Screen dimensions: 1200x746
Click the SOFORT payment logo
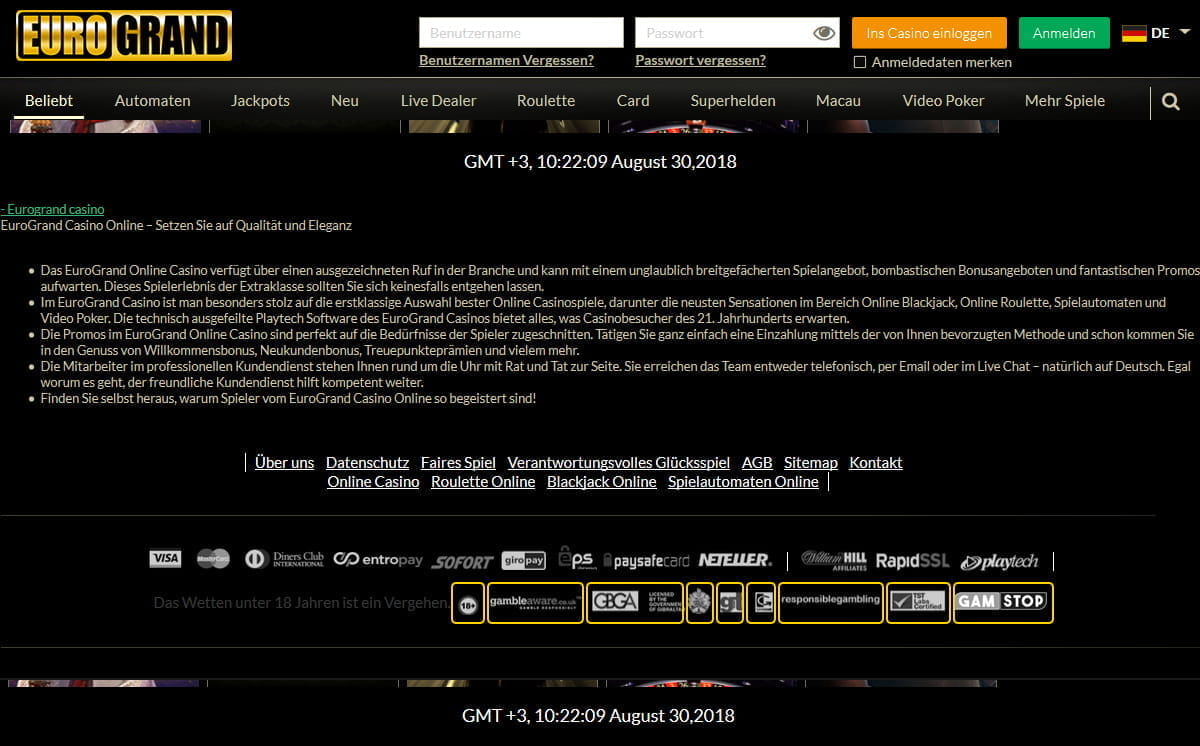[x=462, y=561]
